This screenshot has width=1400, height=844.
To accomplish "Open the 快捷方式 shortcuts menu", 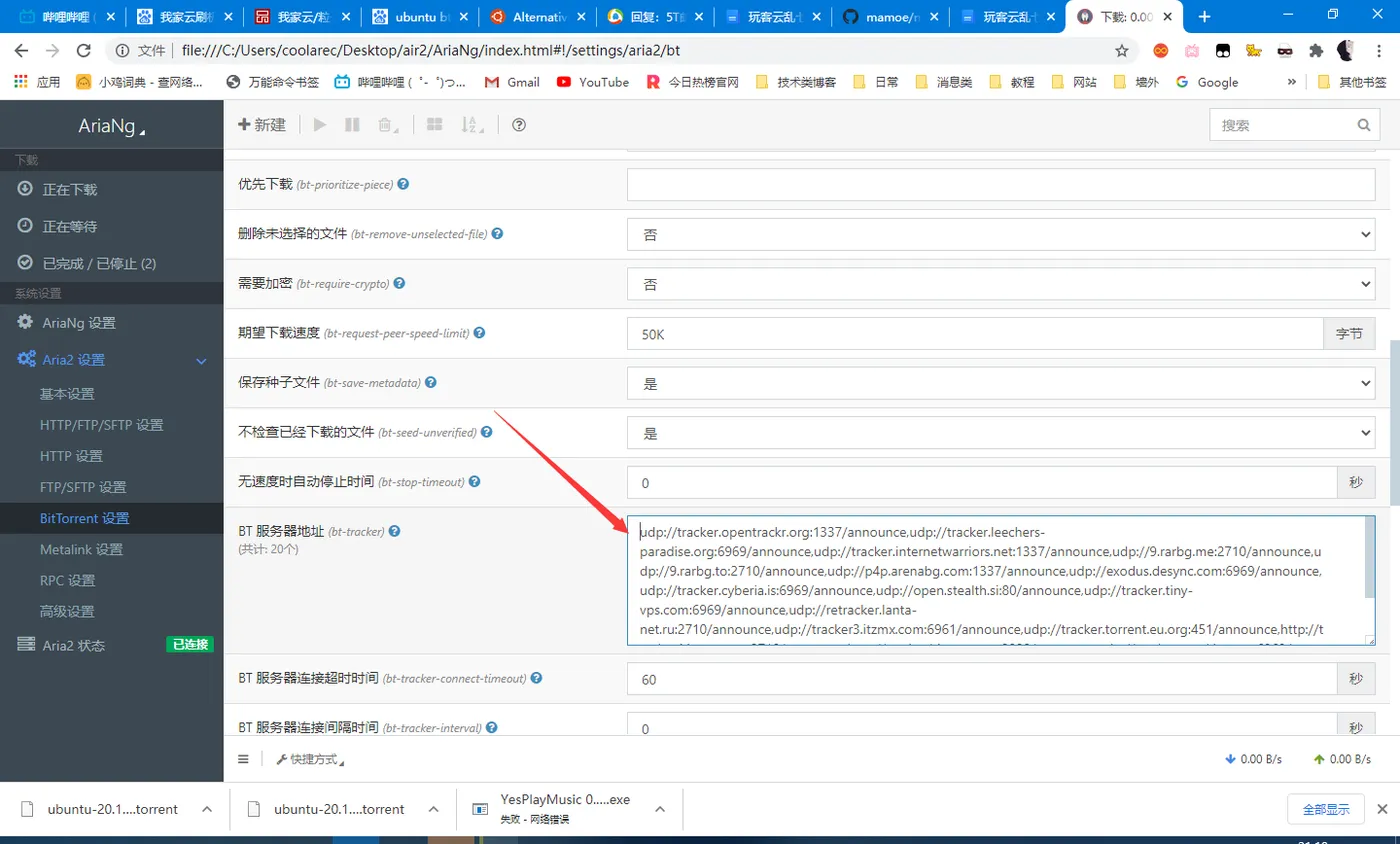I will click(310, 760).
